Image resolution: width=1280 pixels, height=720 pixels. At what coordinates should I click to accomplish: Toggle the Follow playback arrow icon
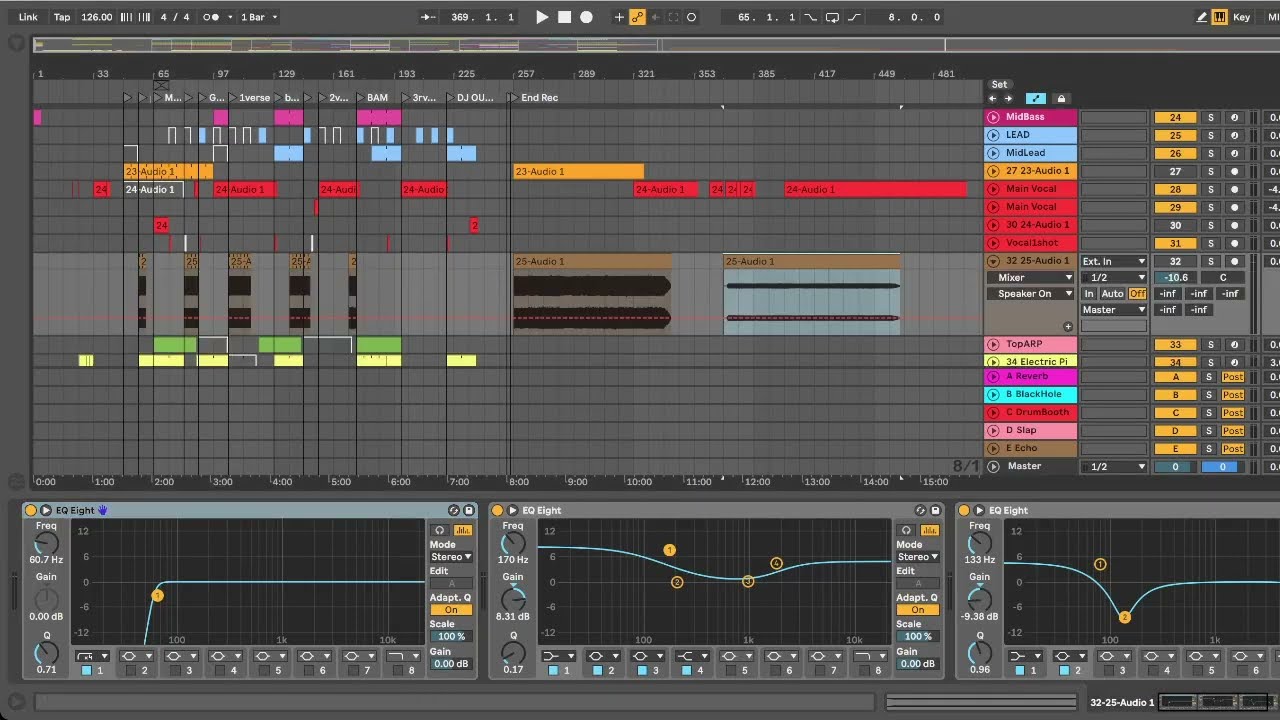tap(429, 17)
